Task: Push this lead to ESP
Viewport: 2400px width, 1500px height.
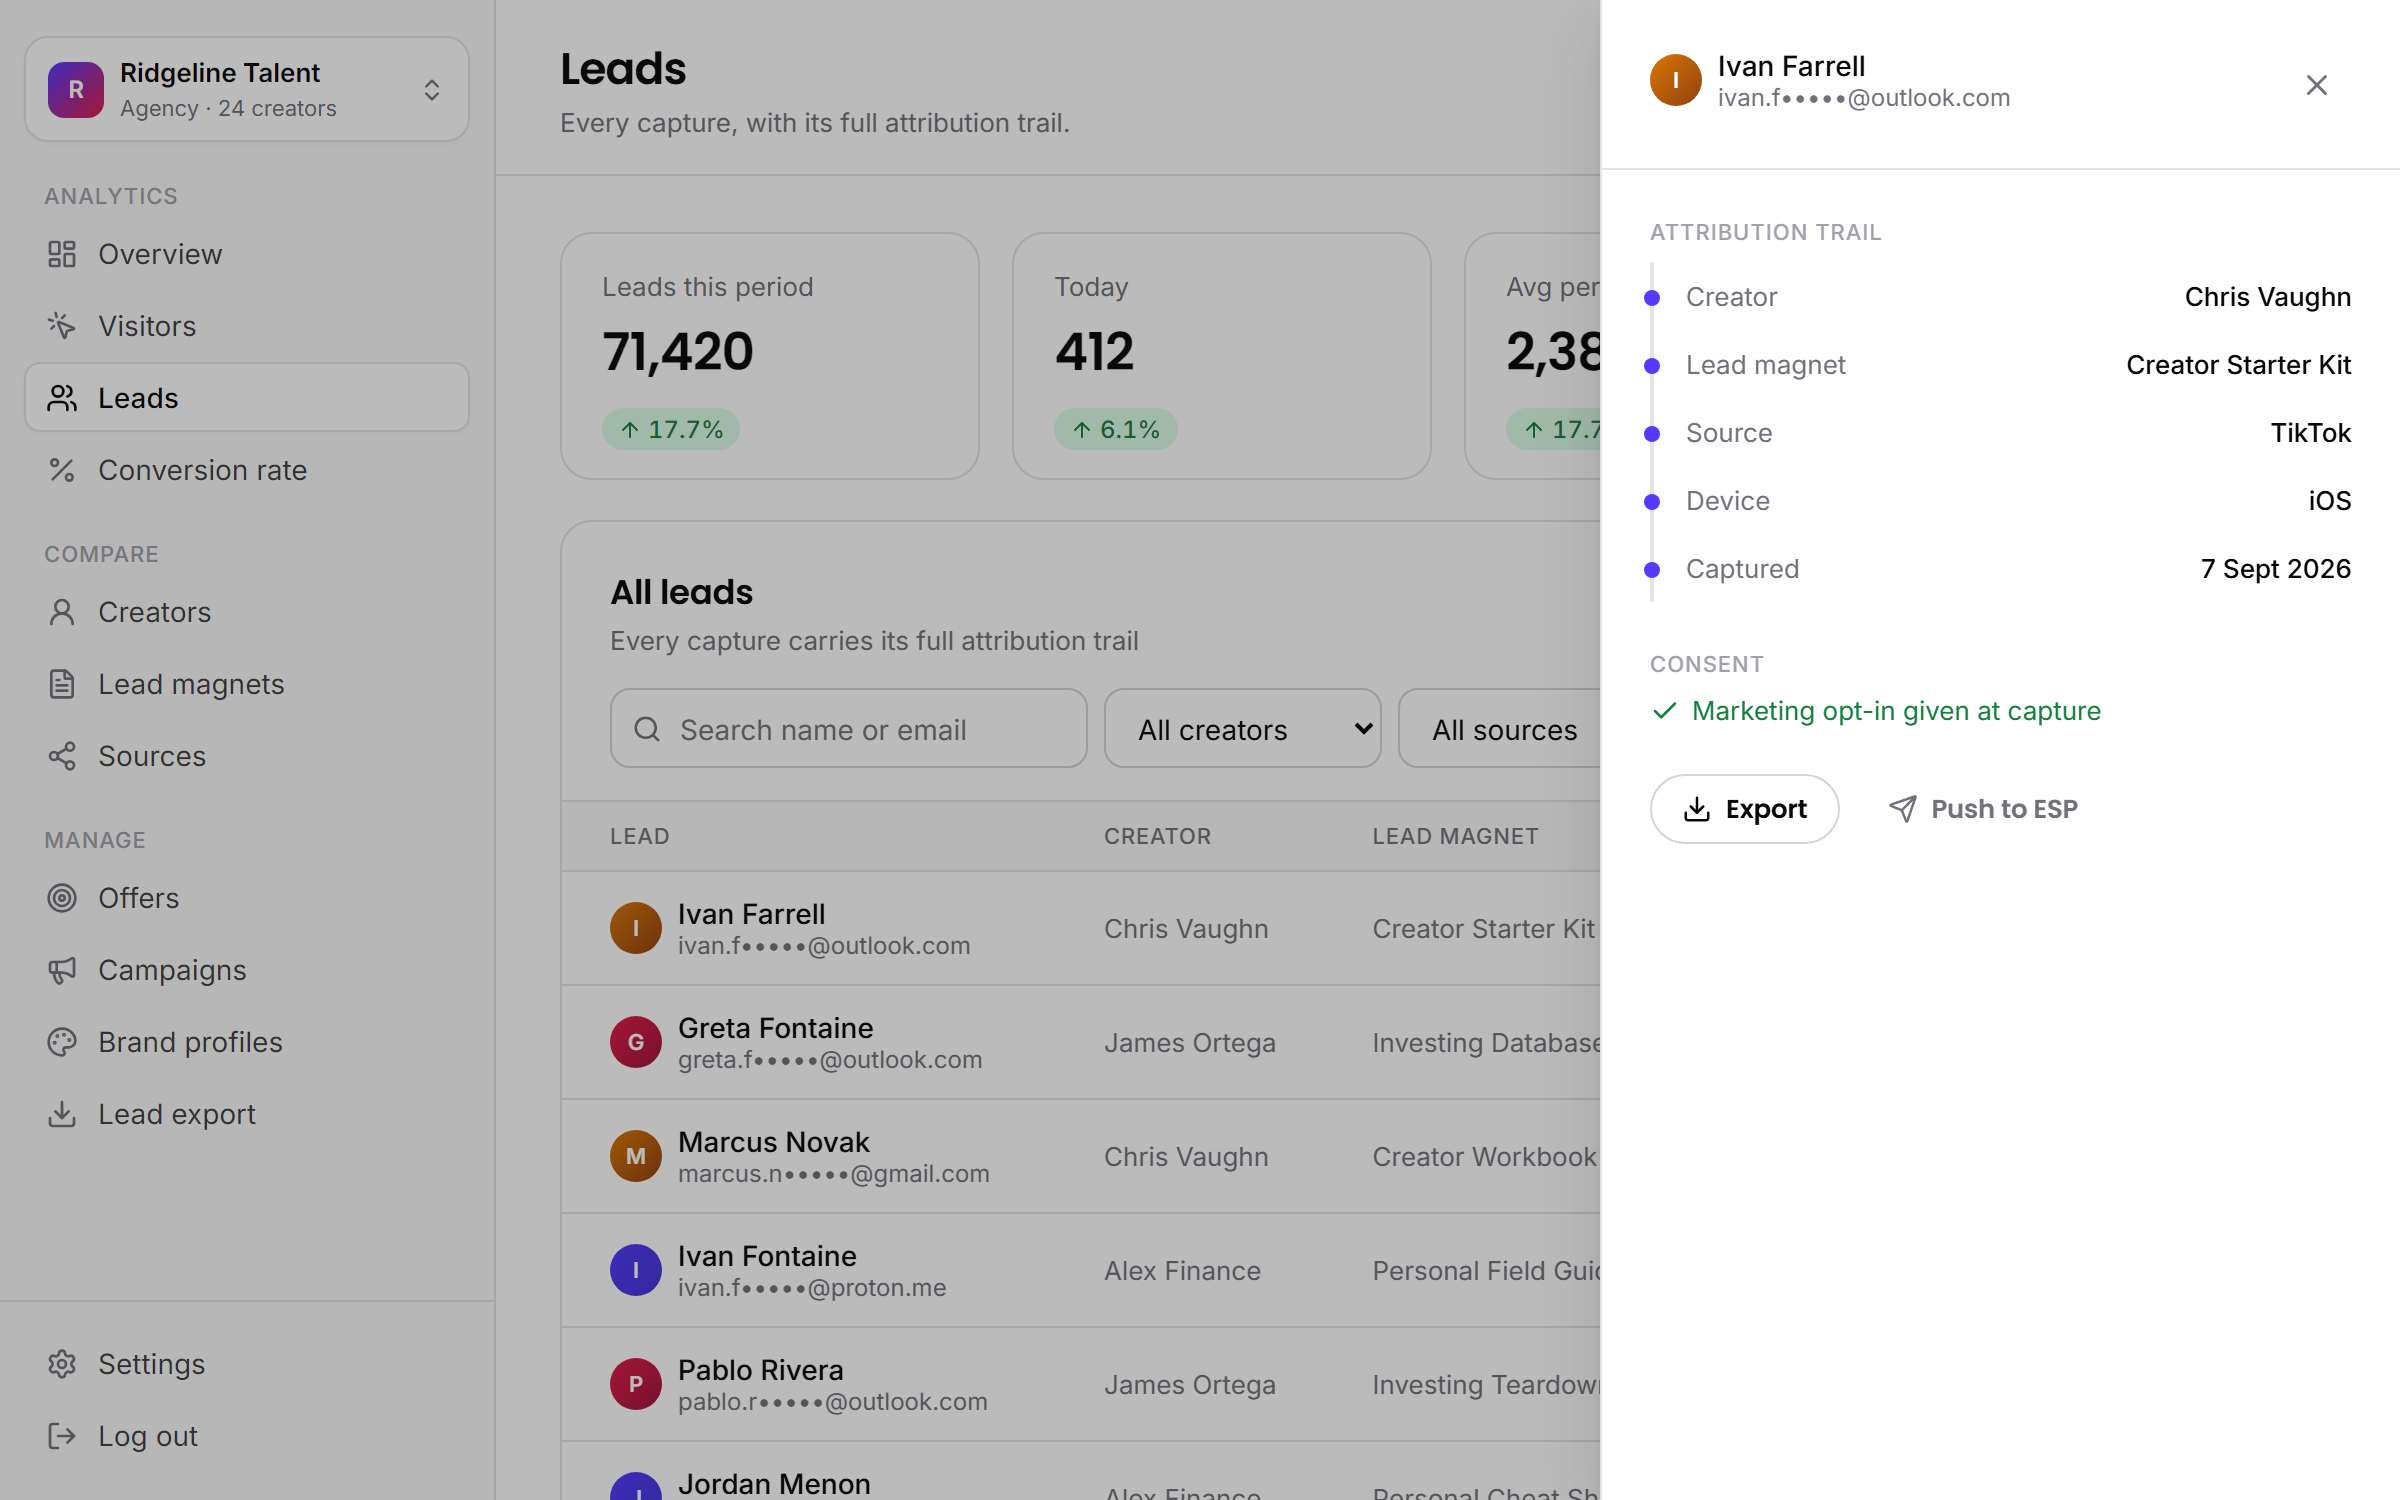Action: click(x=1984, y=809)
